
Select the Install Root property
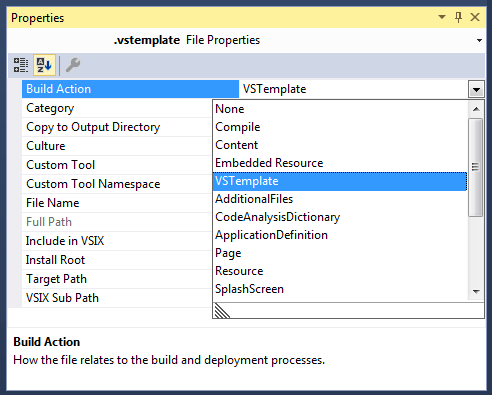tap(117, 260)
